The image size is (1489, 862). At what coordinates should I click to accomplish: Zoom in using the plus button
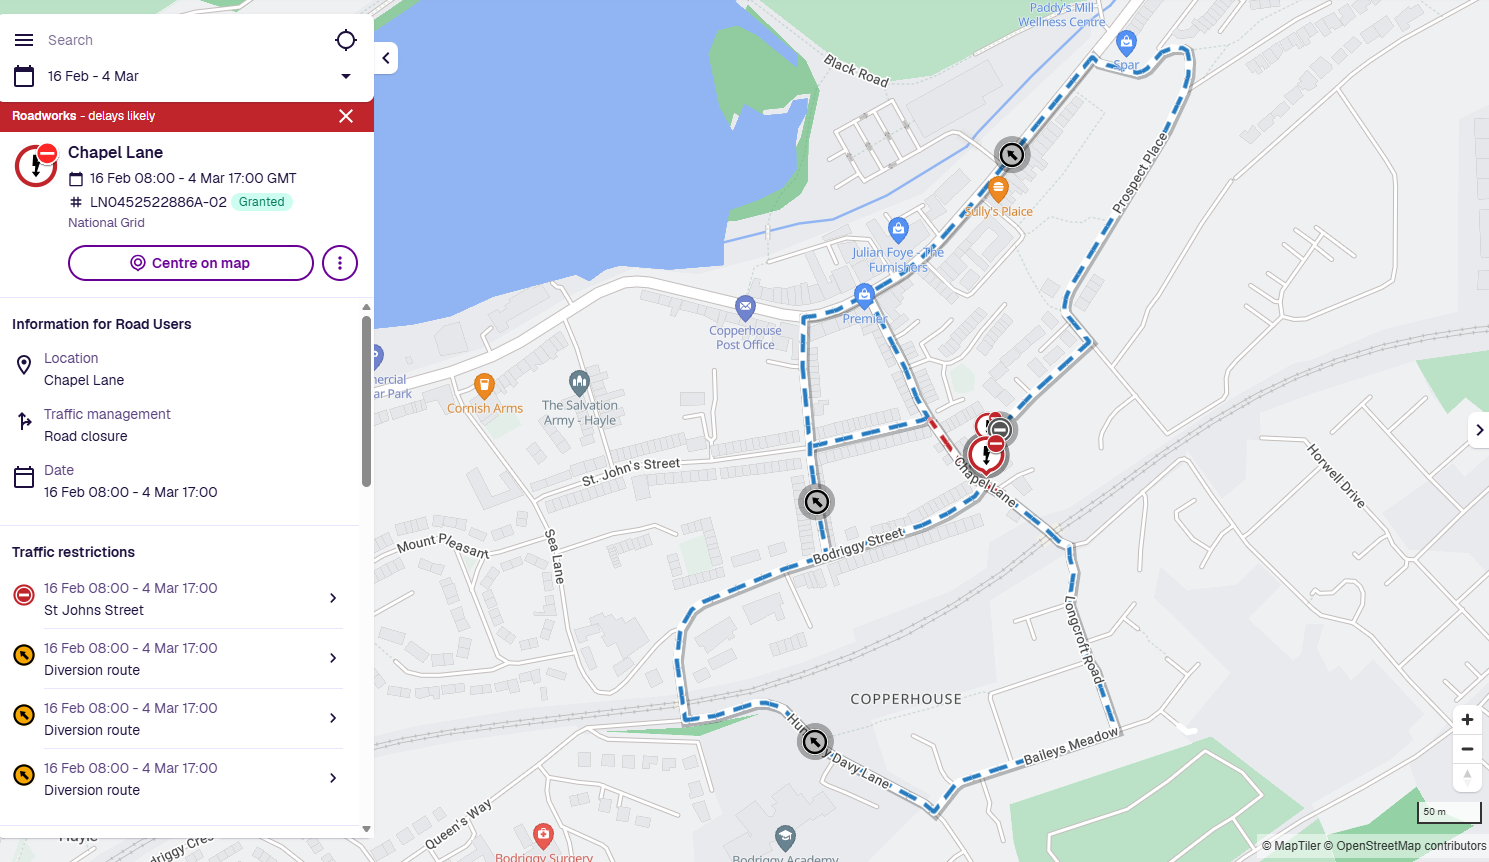[x=1467, y=720]
